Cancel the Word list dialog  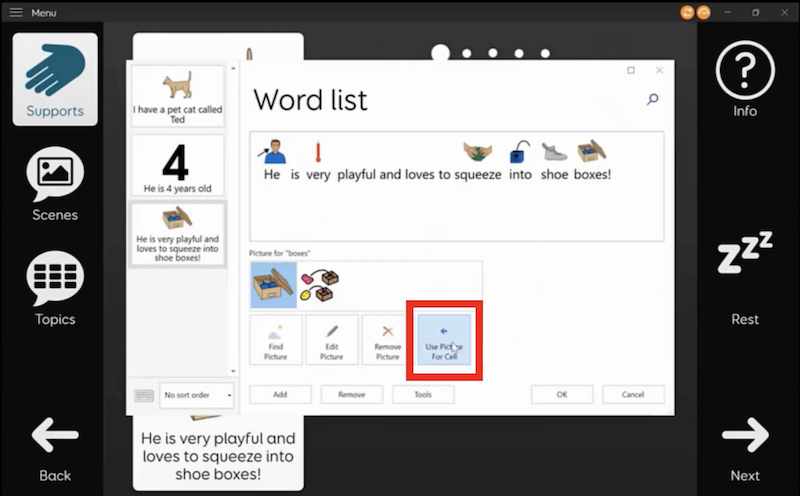[633, 395]
